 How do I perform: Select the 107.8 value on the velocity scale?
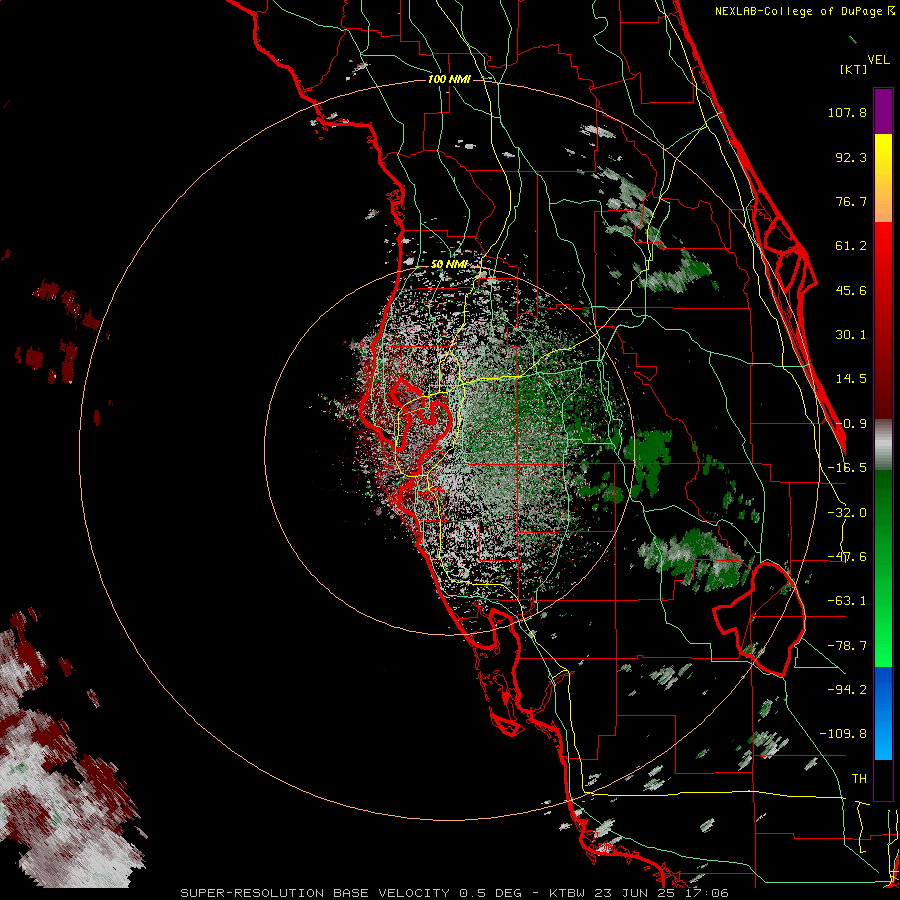click(847, 112)
